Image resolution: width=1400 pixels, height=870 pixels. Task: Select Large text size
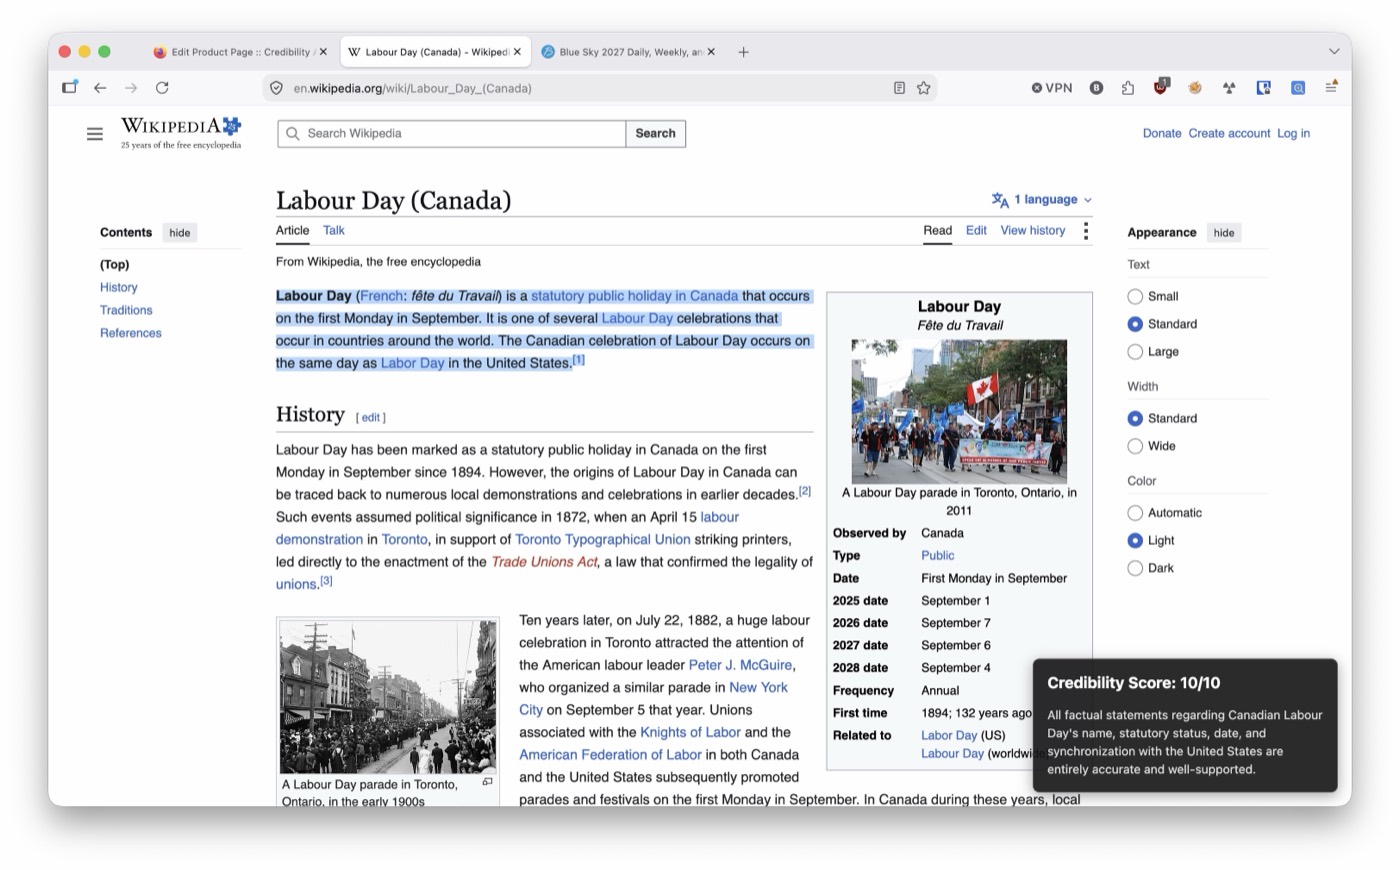coord(1135,352)
